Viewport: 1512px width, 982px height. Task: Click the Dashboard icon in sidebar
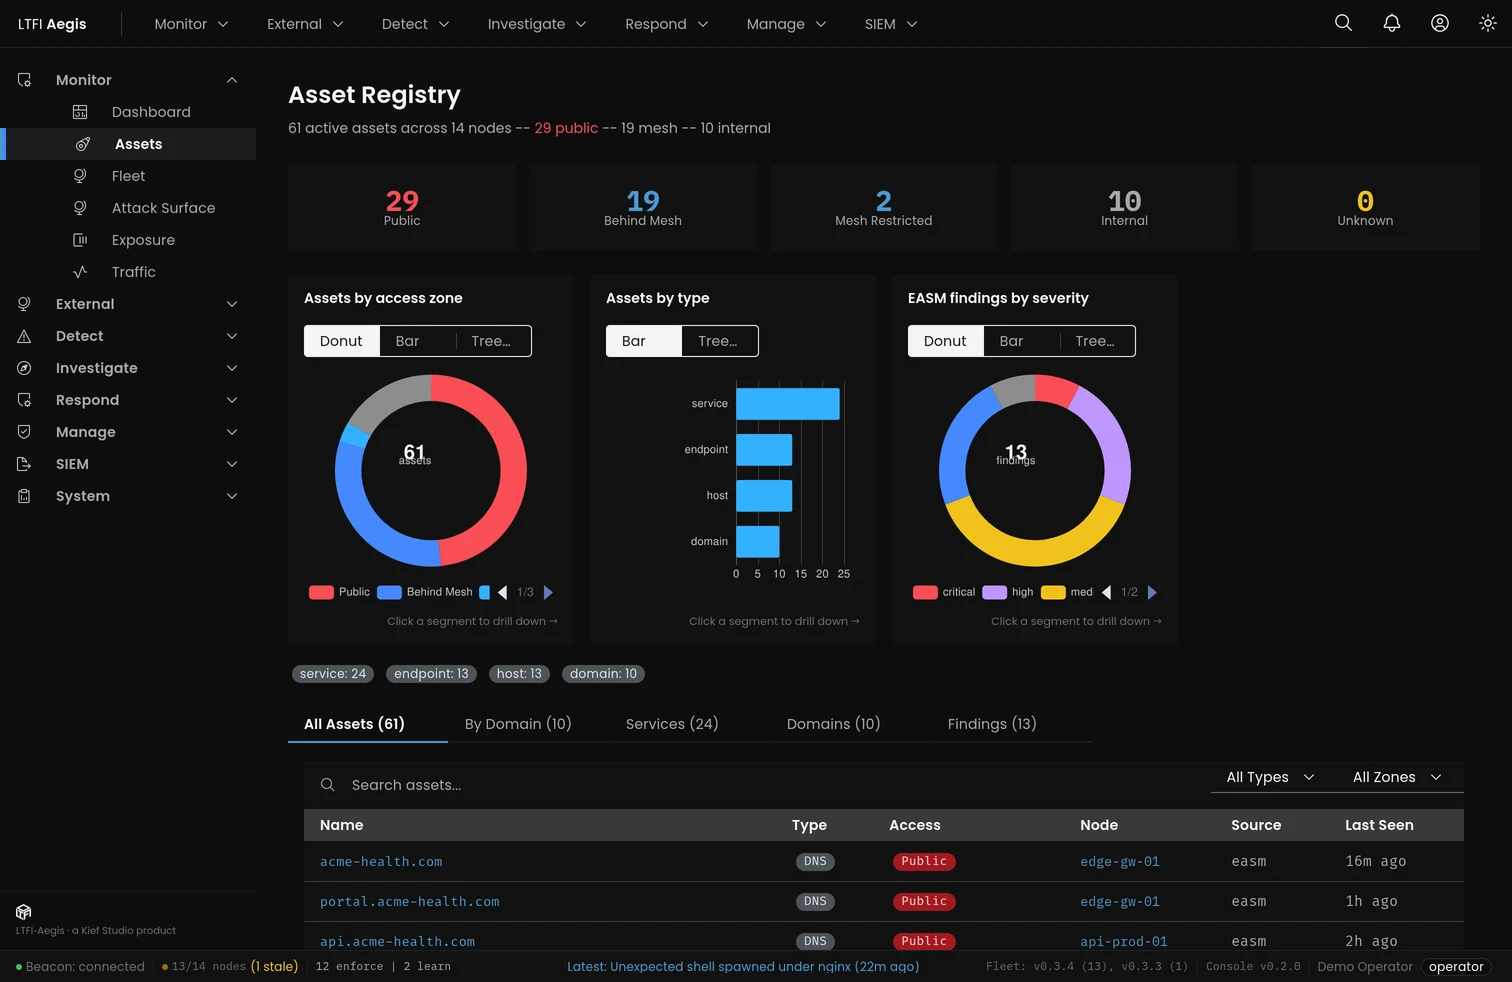coord(80,112)
